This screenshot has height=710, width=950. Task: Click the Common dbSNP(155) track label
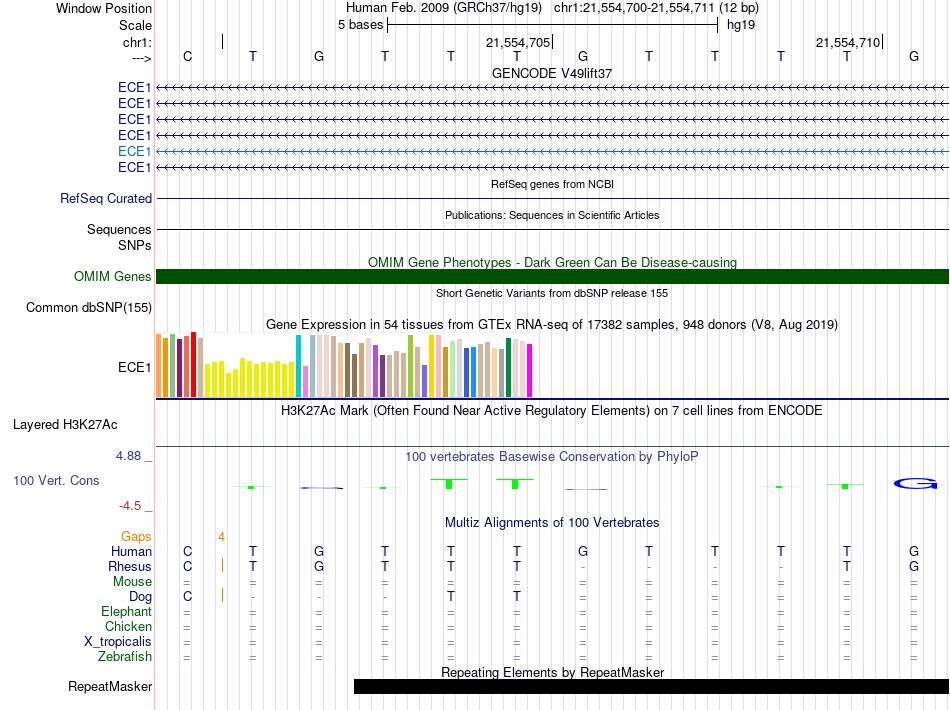(x=88, y=308)
